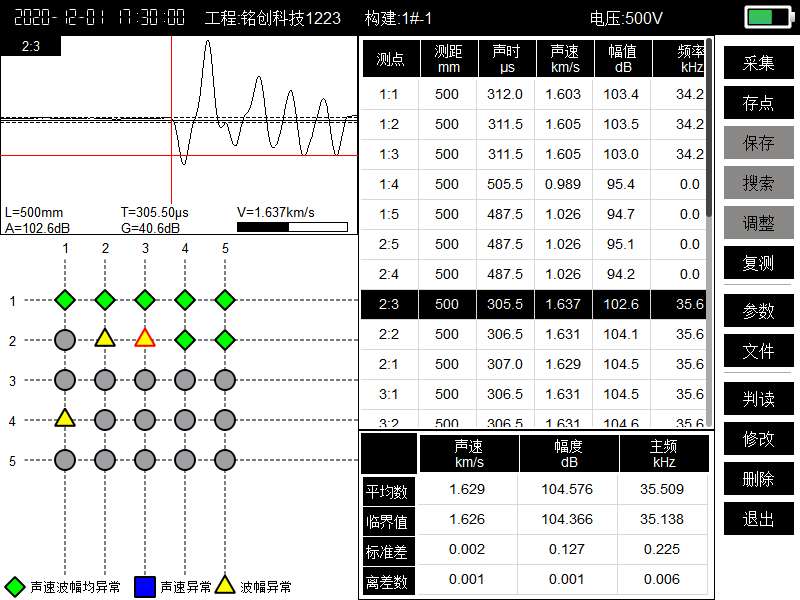Select measurement row 2:1
Viewport: 800px width, 600px height.
pos(533,364)
